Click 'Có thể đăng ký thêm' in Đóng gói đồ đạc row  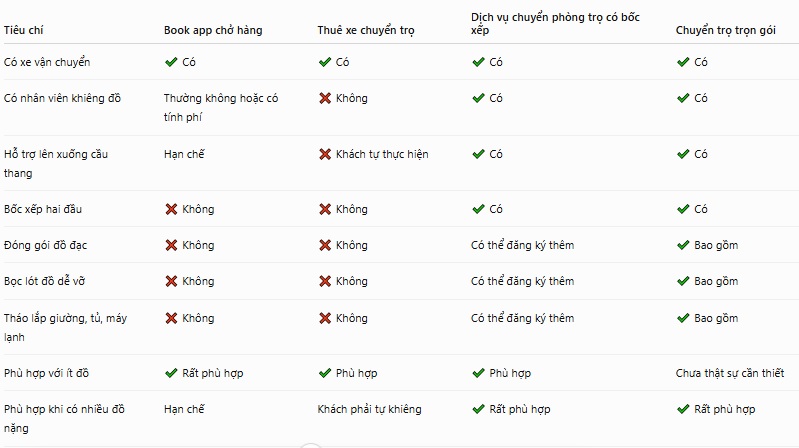[x=522, y=245]
